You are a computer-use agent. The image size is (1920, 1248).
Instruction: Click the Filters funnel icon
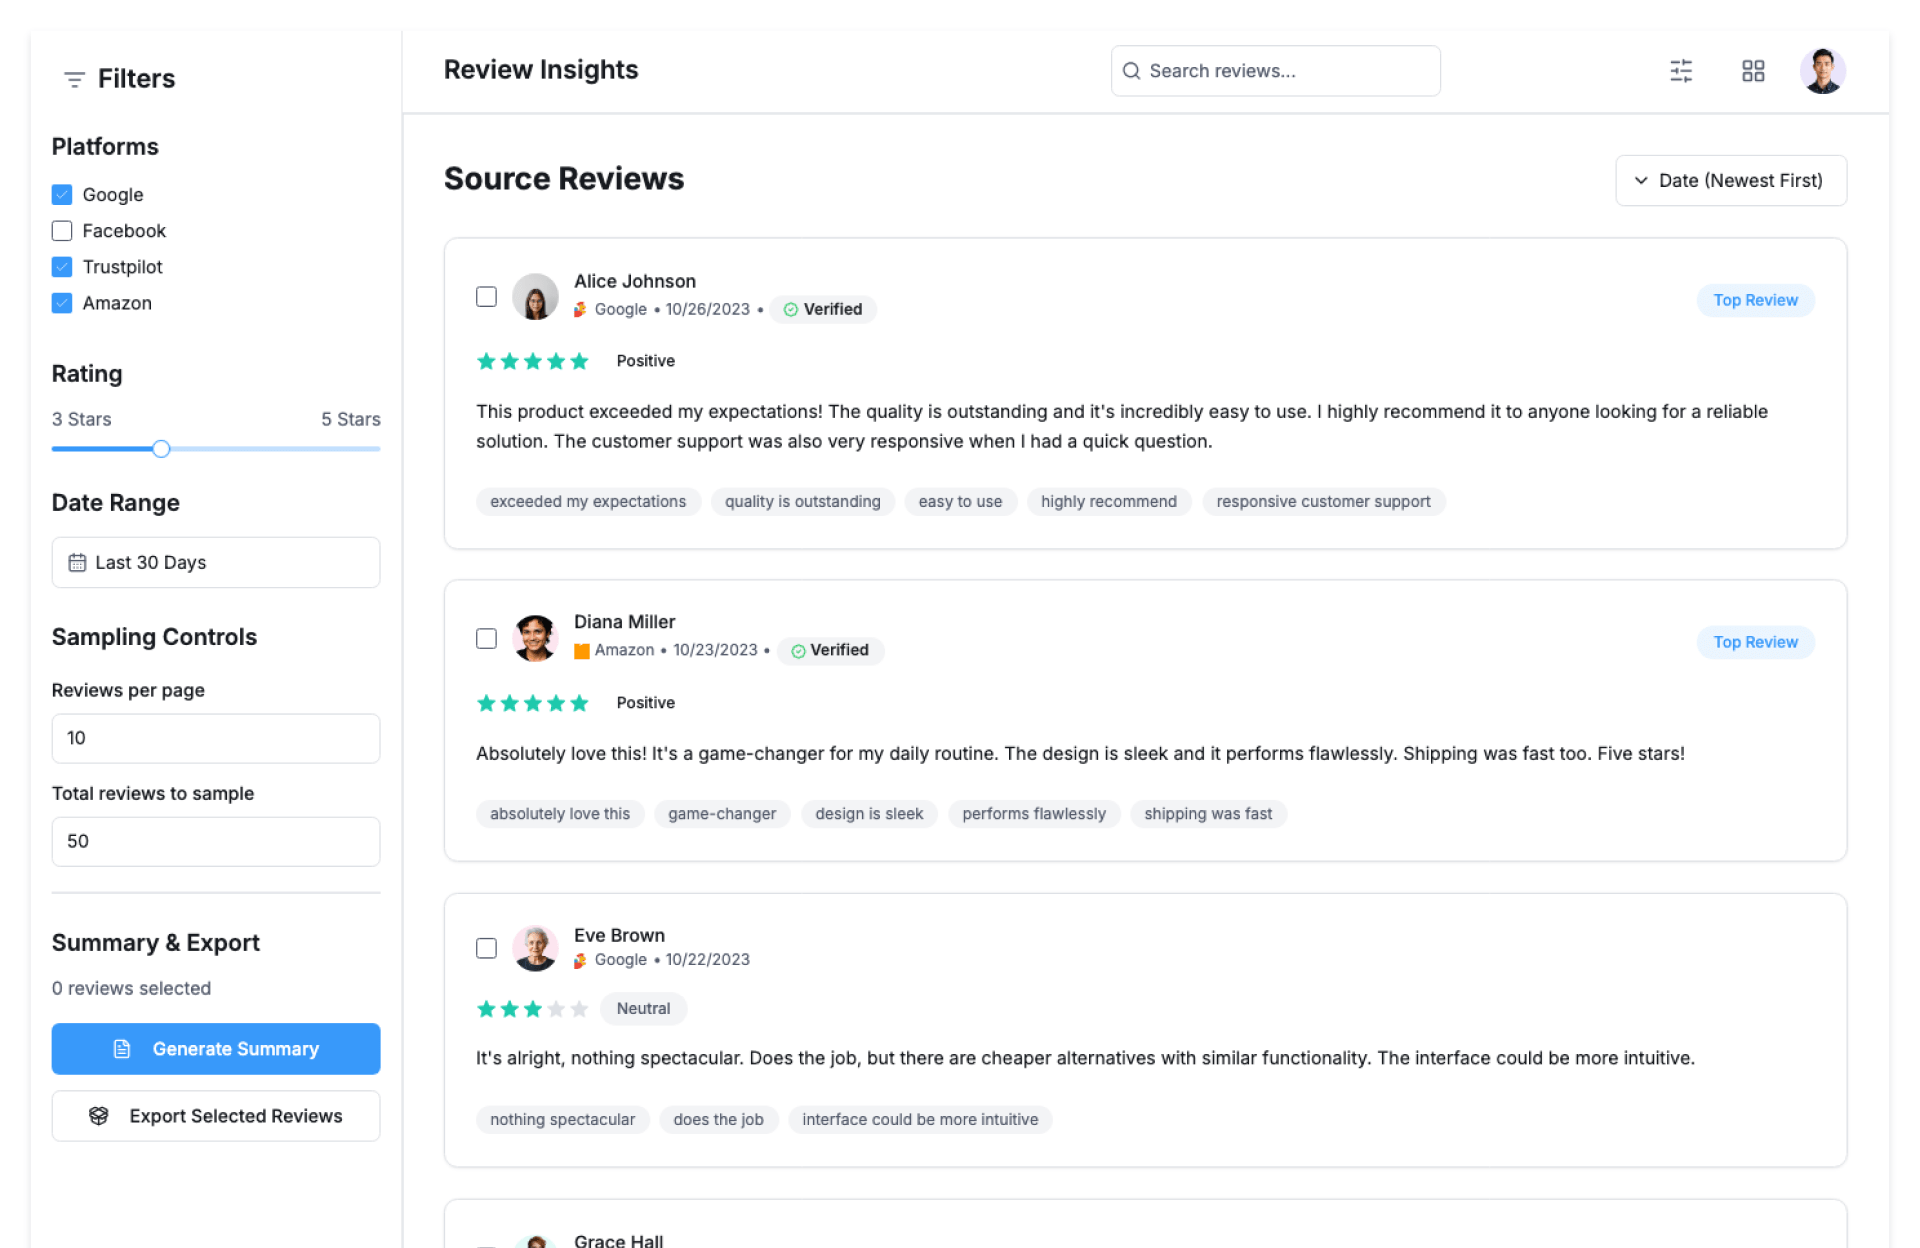point(74,79)
